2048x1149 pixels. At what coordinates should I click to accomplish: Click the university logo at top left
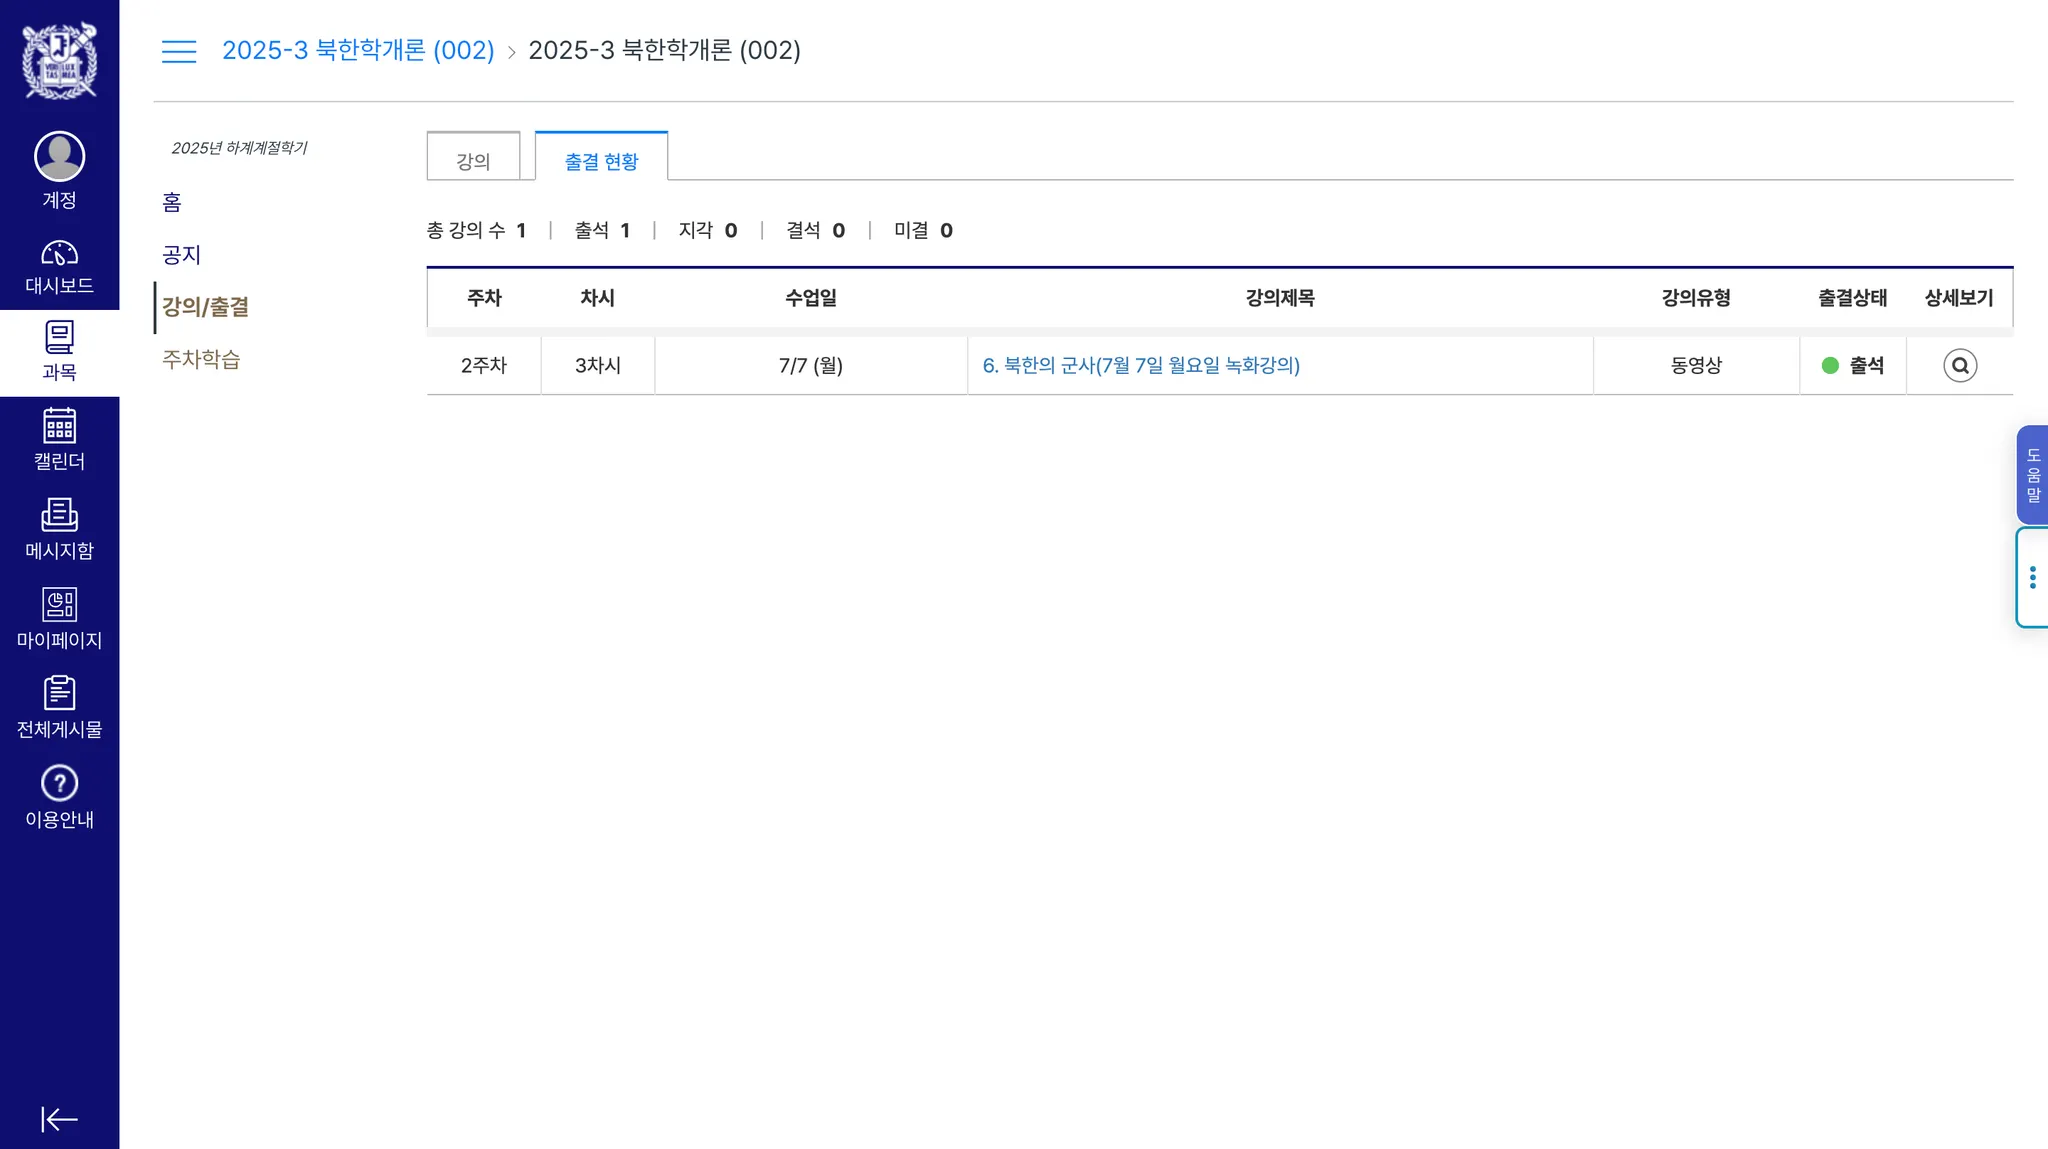pyautogui.click(x=59, y=60)
